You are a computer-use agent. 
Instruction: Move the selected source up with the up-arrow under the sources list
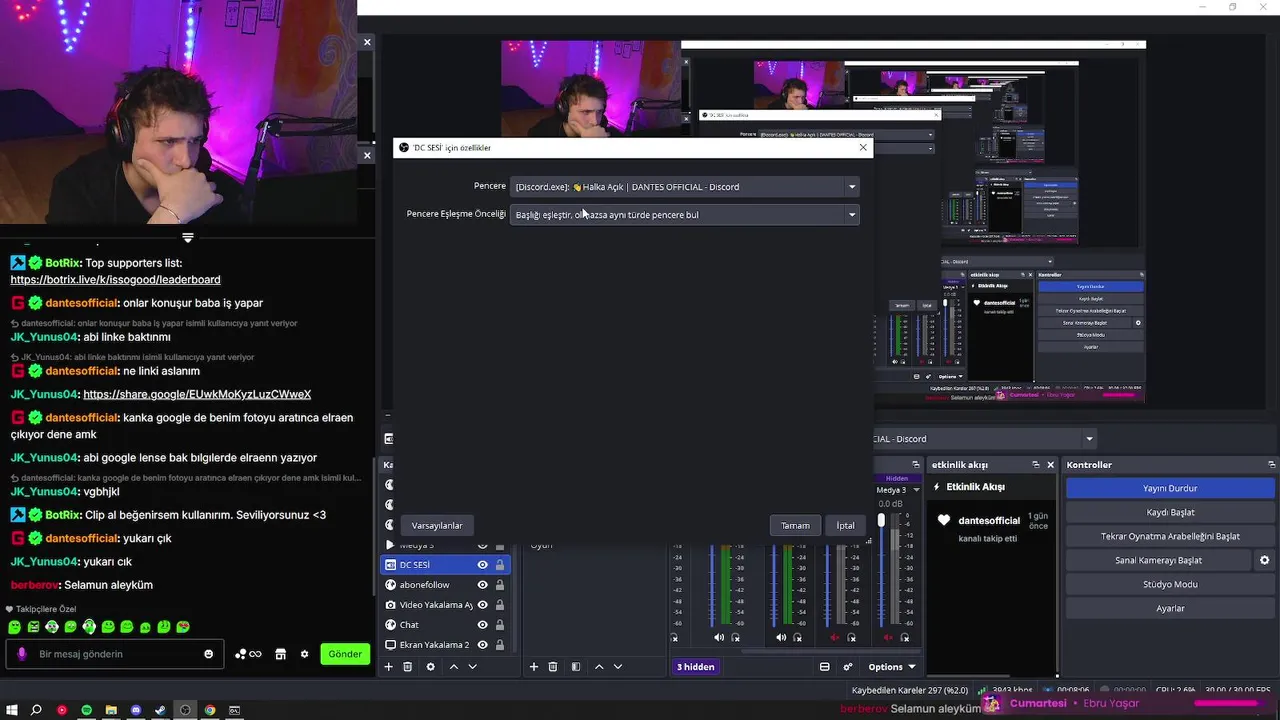pyautogui.click(x=454, y=667)
